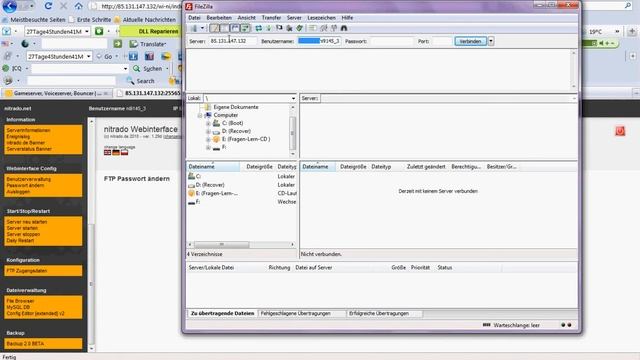Open the Server menu
640x360 pixels.
294,18
